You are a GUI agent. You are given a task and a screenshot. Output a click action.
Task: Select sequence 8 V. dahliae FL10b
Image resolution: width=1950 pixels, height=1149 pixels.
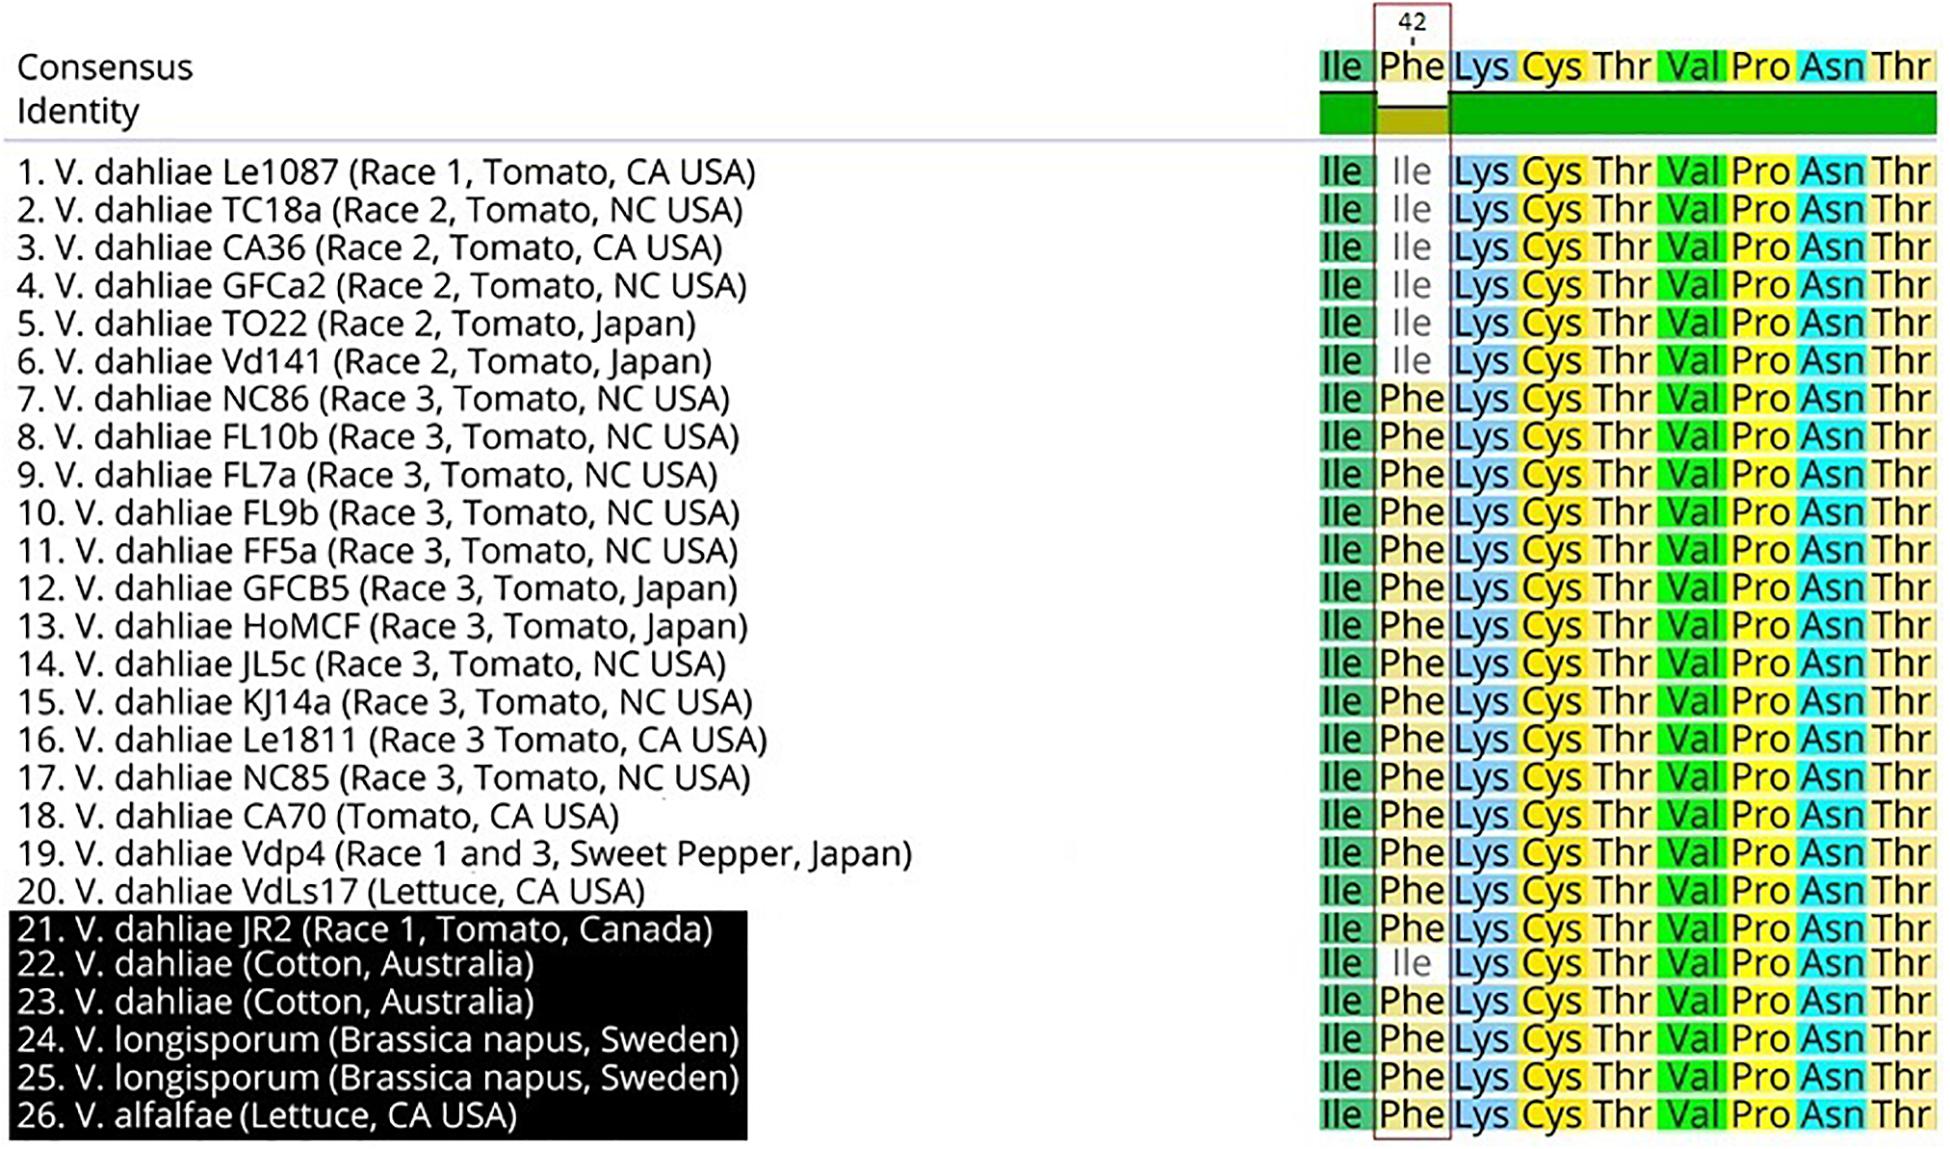point(378,437)
